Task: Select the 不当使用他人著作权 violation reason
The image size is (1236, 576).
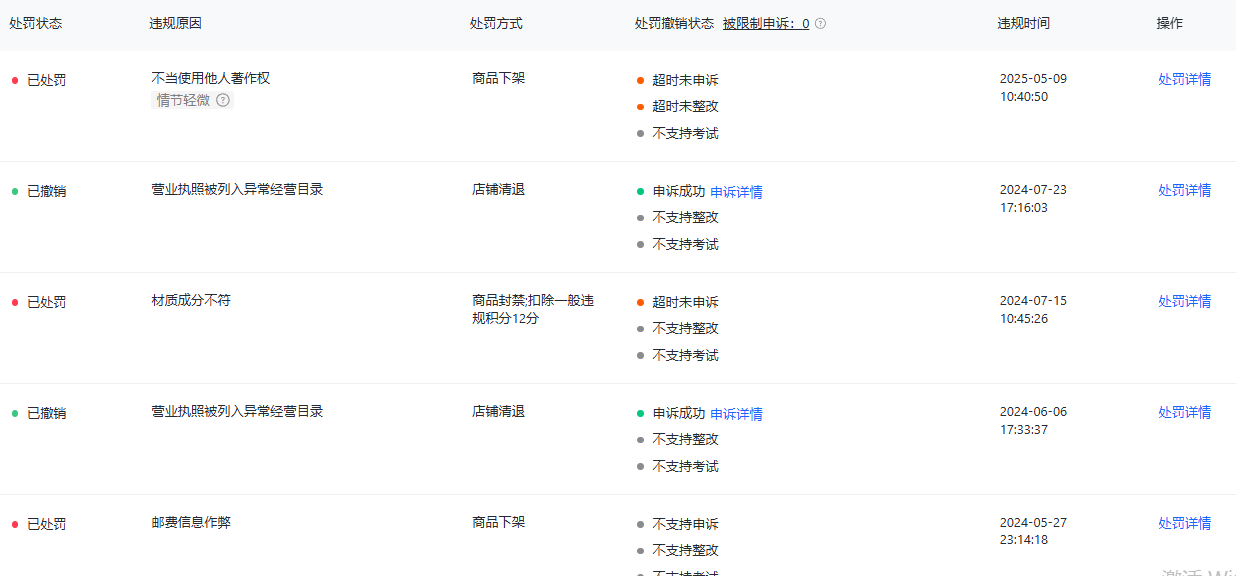Action: [x=211, y=78]
